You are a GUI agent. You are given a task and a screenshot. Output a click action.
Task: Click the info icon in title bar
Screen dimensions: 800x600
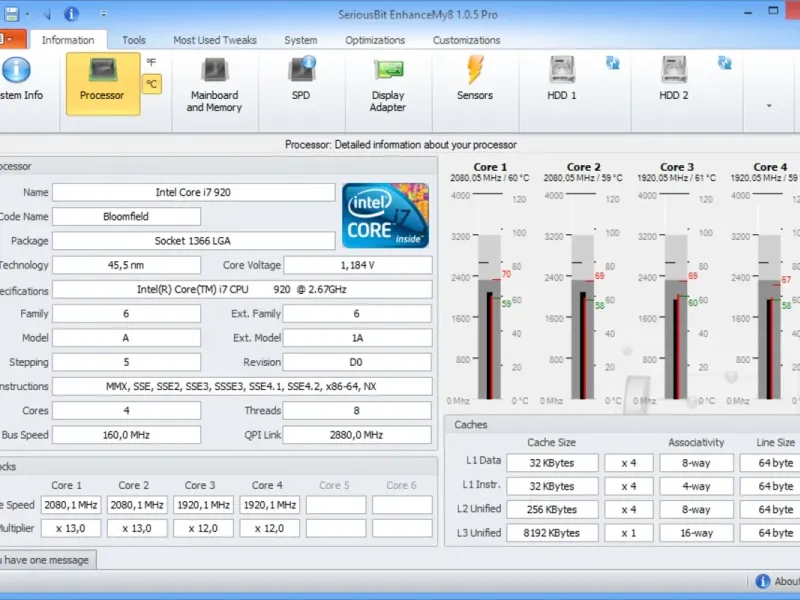[71, 14]
